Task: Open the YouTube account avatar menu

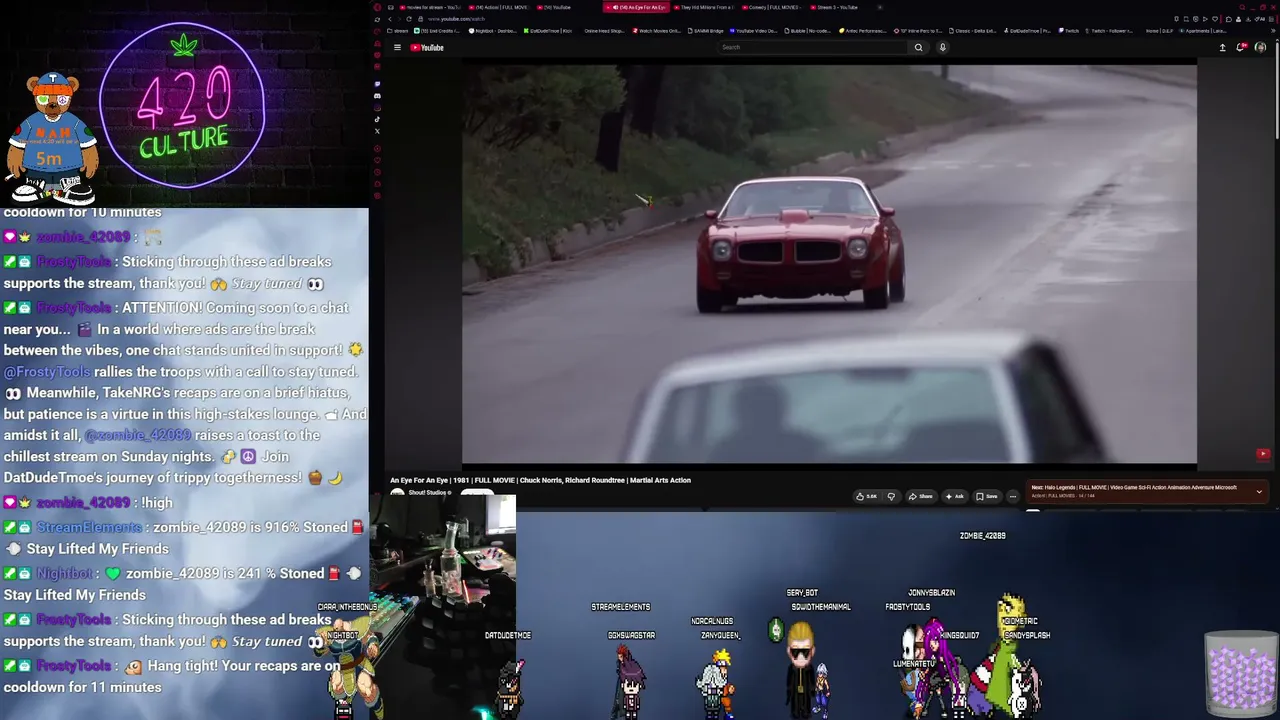Action: tap(1260, 47)
